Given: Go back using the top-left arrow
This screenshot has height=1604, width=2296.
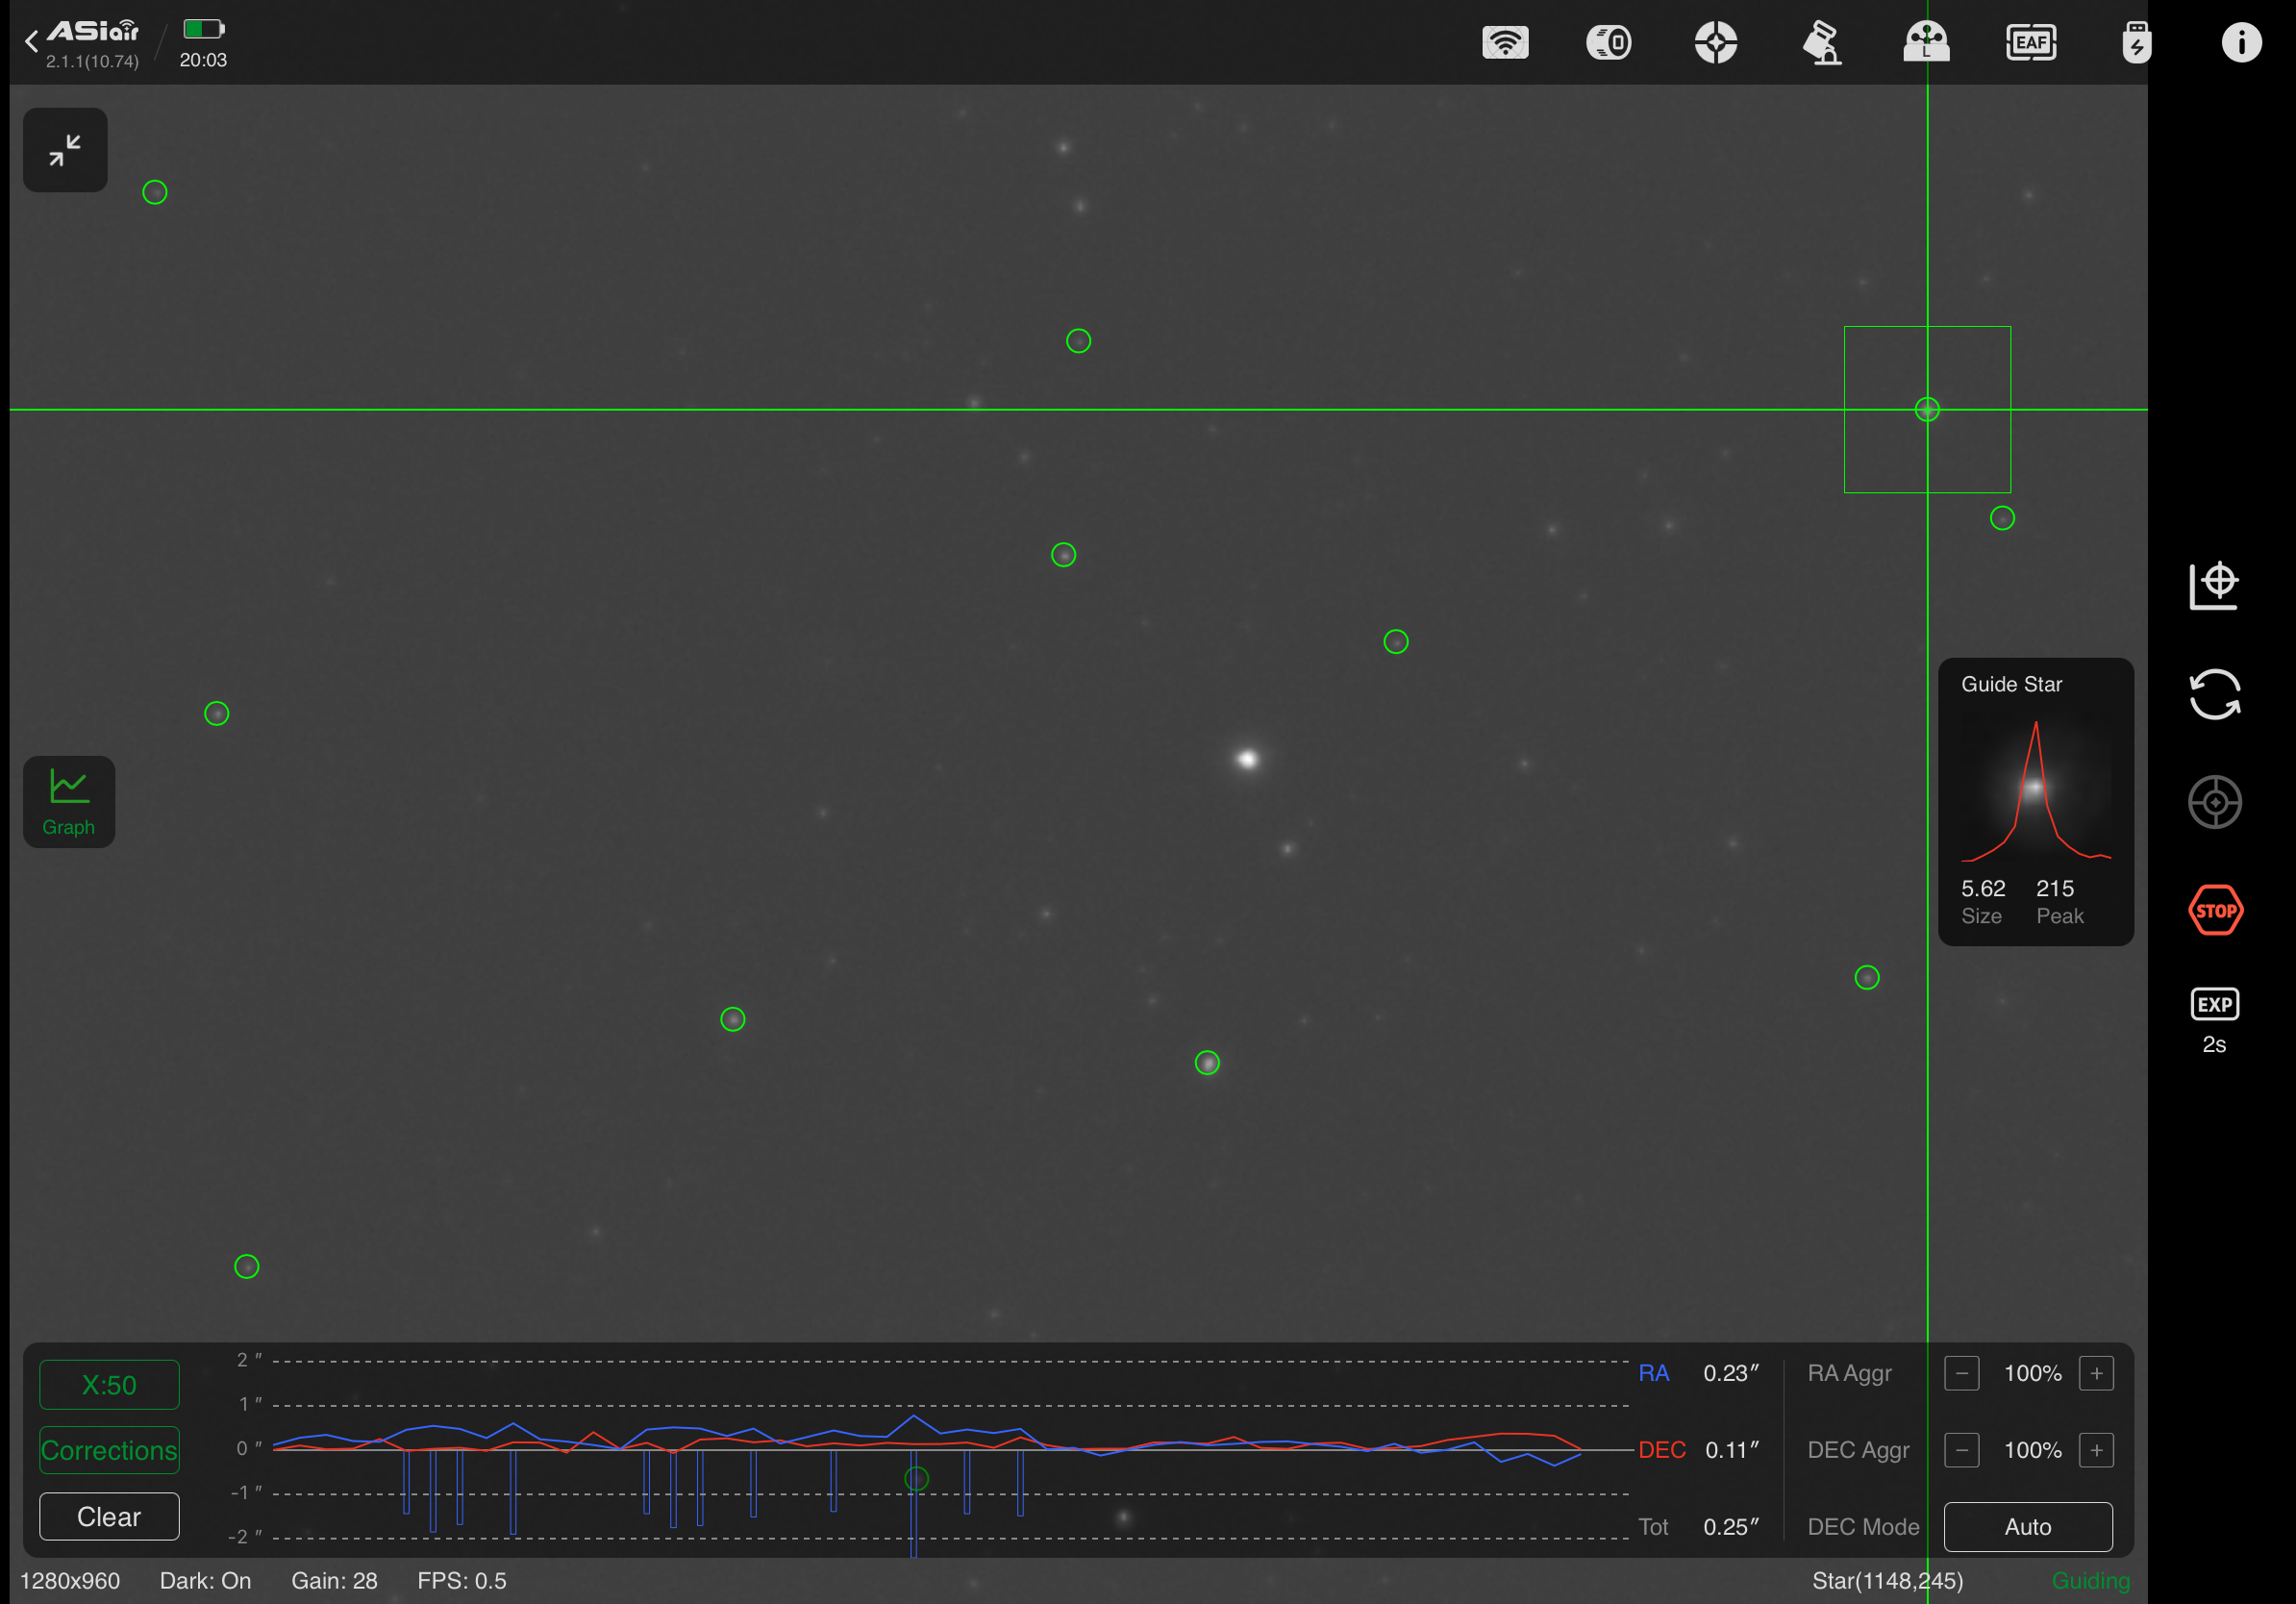Looking at the screenshot, I should tap(31, 41).
